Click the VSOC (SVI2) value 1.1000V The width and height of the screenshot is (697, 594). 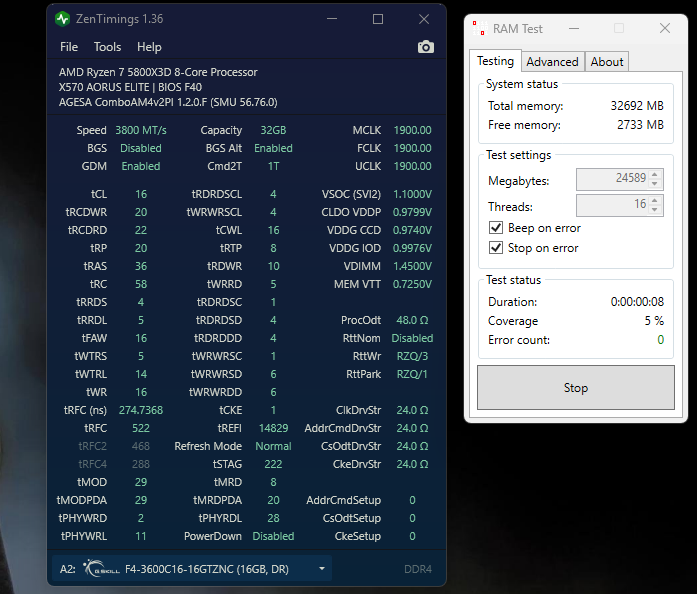click(412, 194)
